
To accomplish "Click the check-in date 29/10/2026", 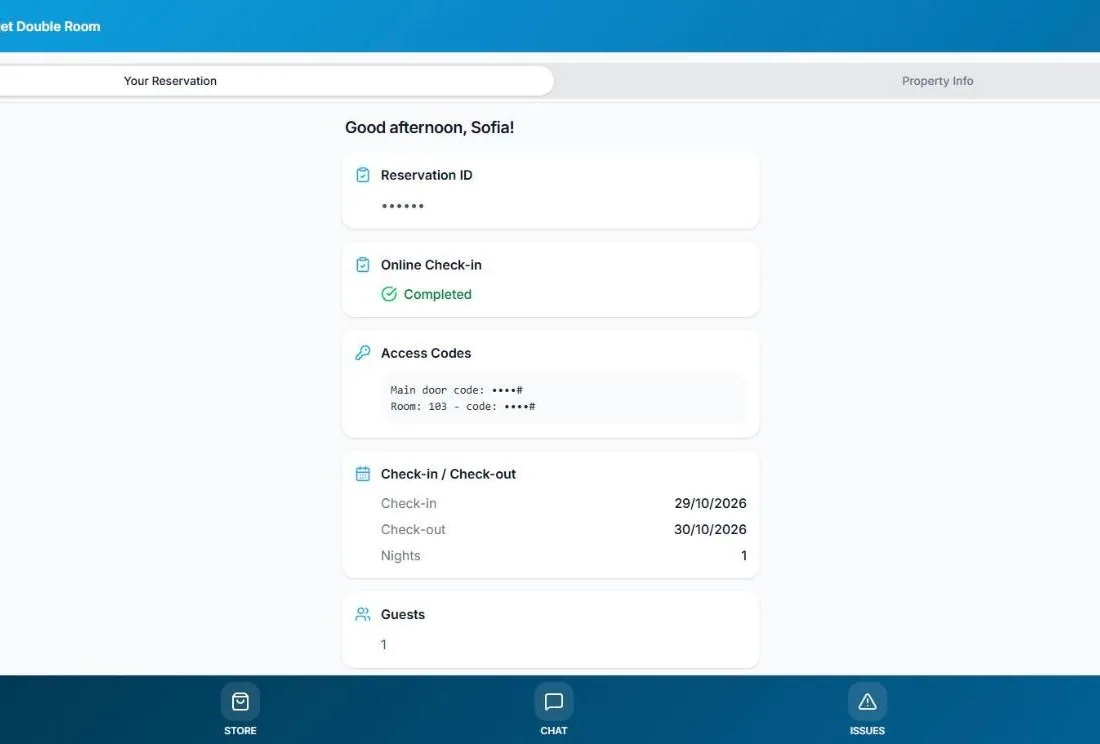I will (710, 503).
